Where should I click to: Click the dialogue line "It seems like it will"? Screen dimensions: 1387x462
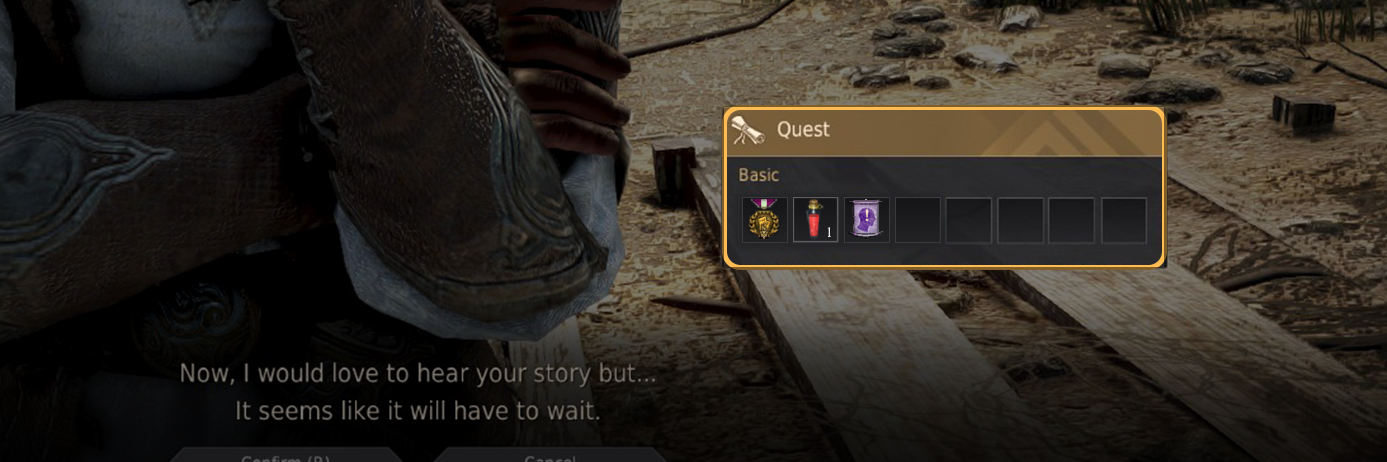coord(418,411)
